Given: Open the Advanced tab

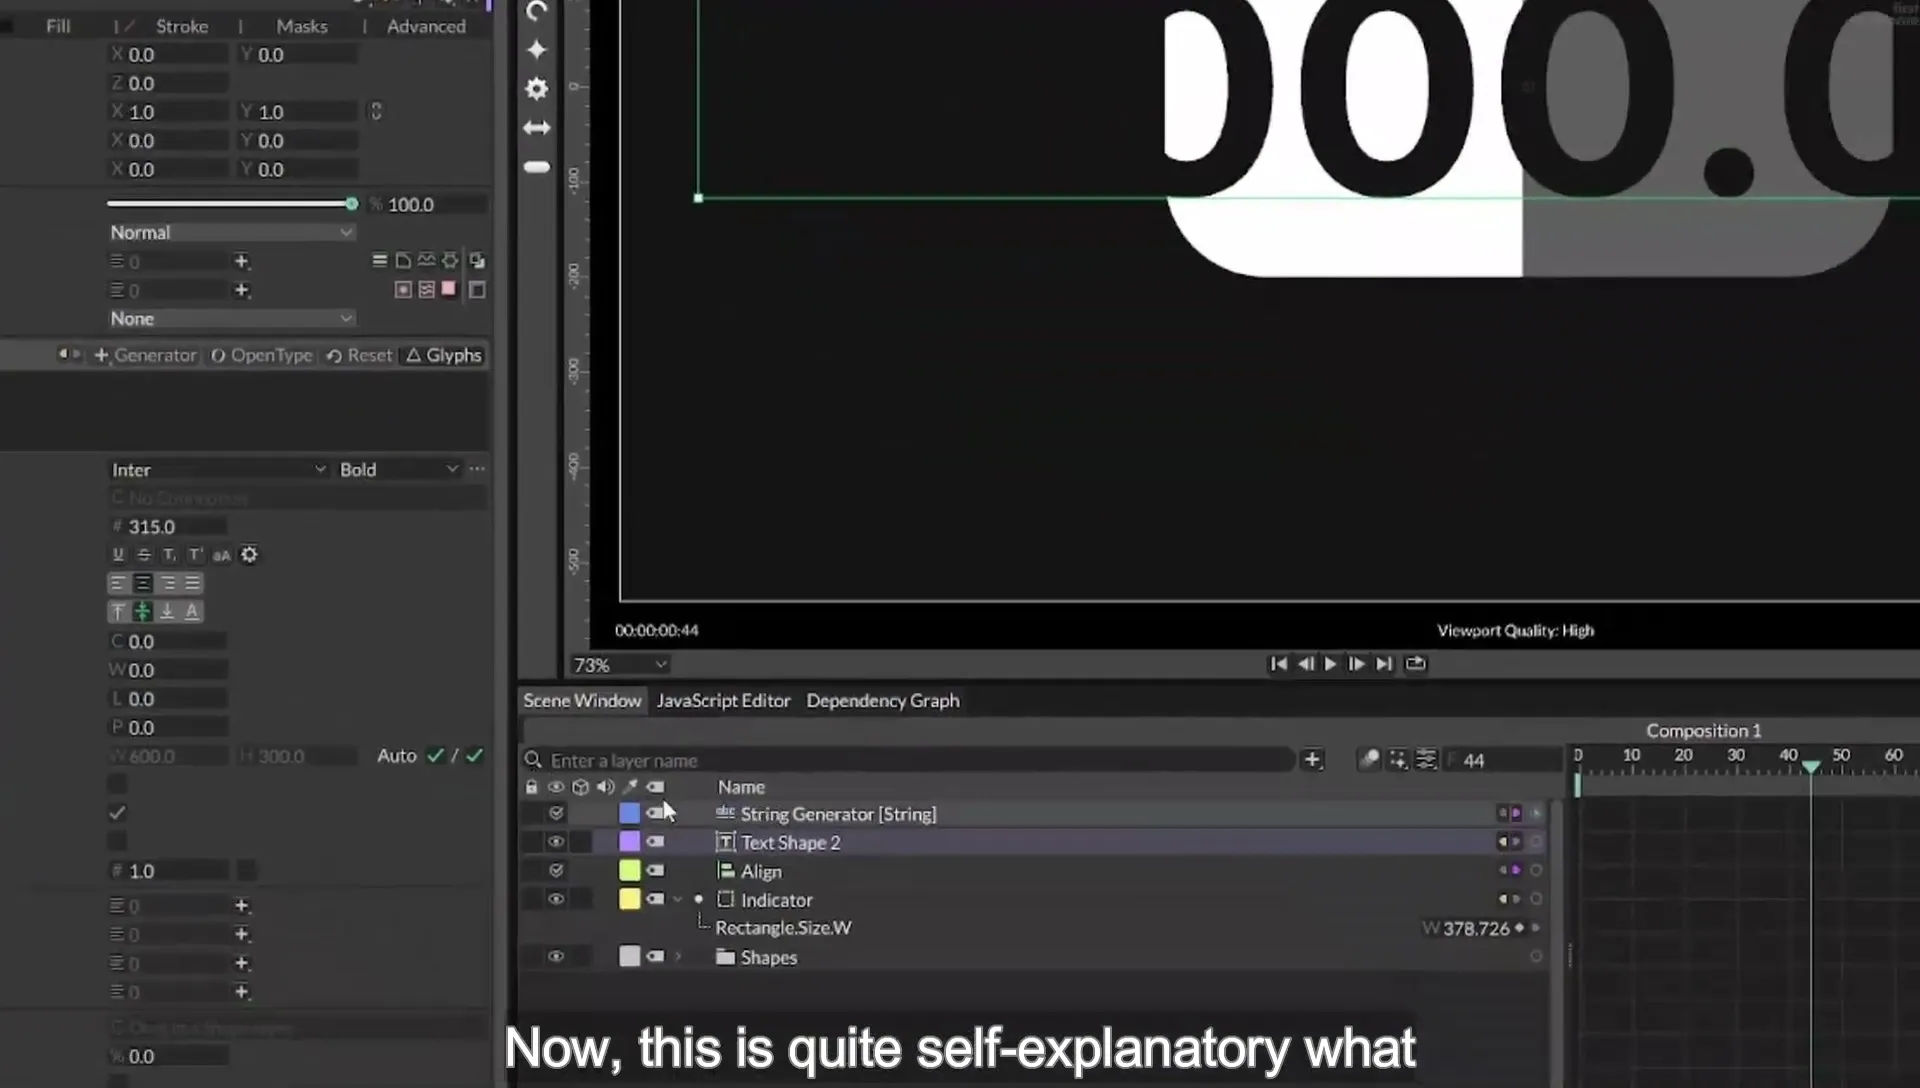Looking at the screenshot, I should click(x=426, y=26).
